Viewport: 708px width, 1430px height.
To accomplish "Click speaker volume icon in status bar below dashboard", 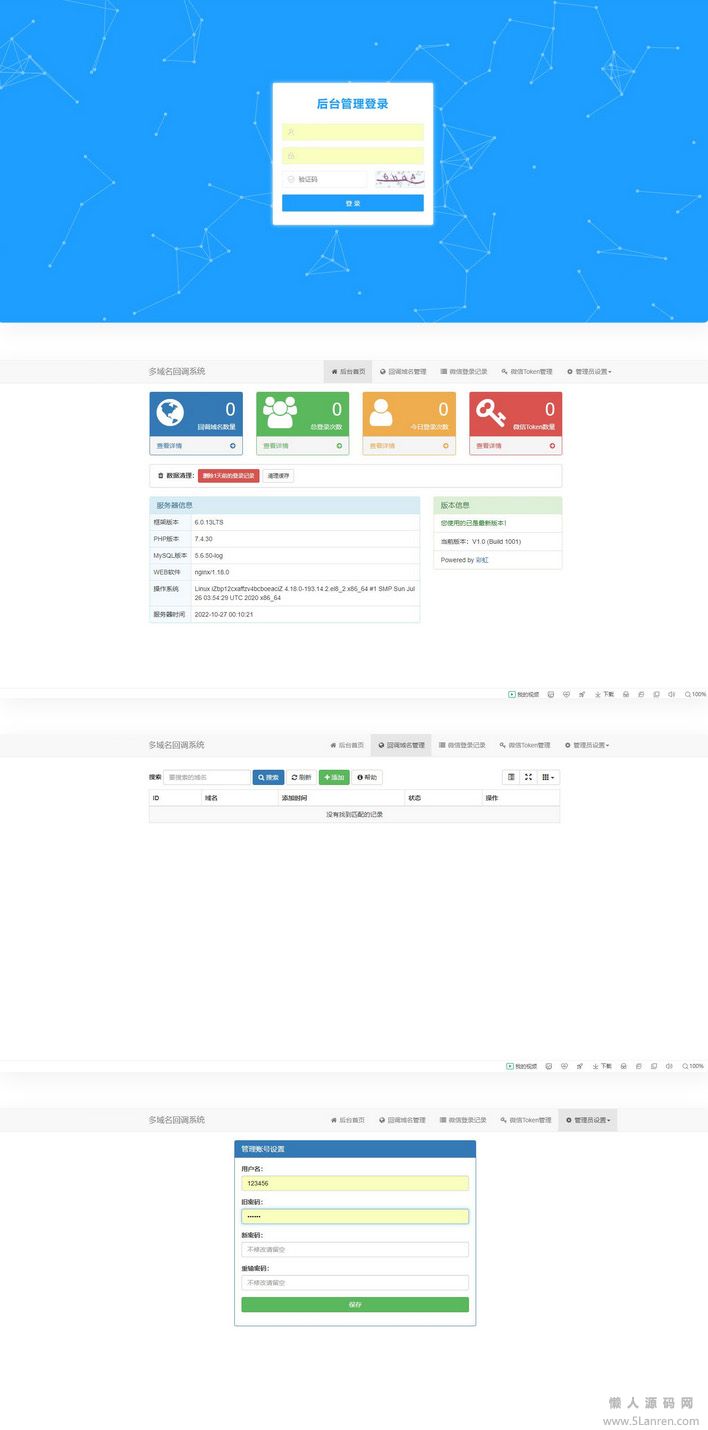I will click(671, 694).
